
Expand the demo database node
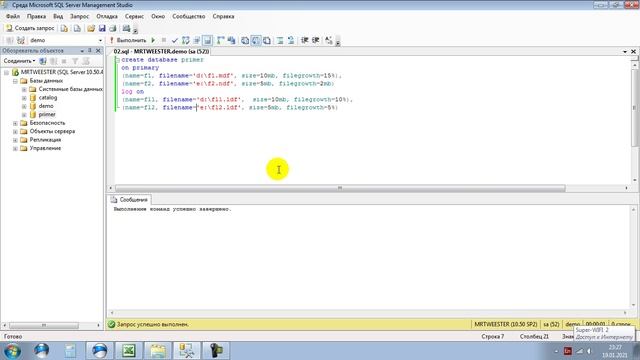pyautogui.click(x=24, y=106)
